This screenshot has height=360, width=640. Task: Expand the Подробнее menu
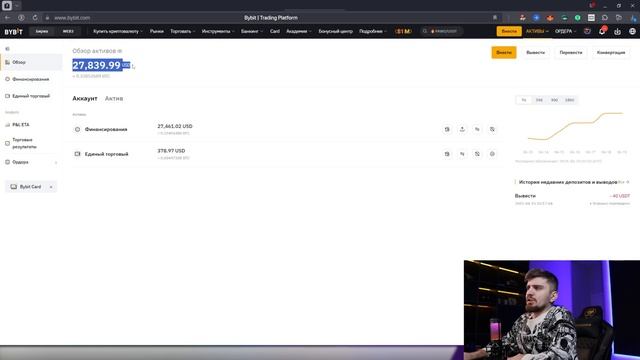click(x=373, y=31)
